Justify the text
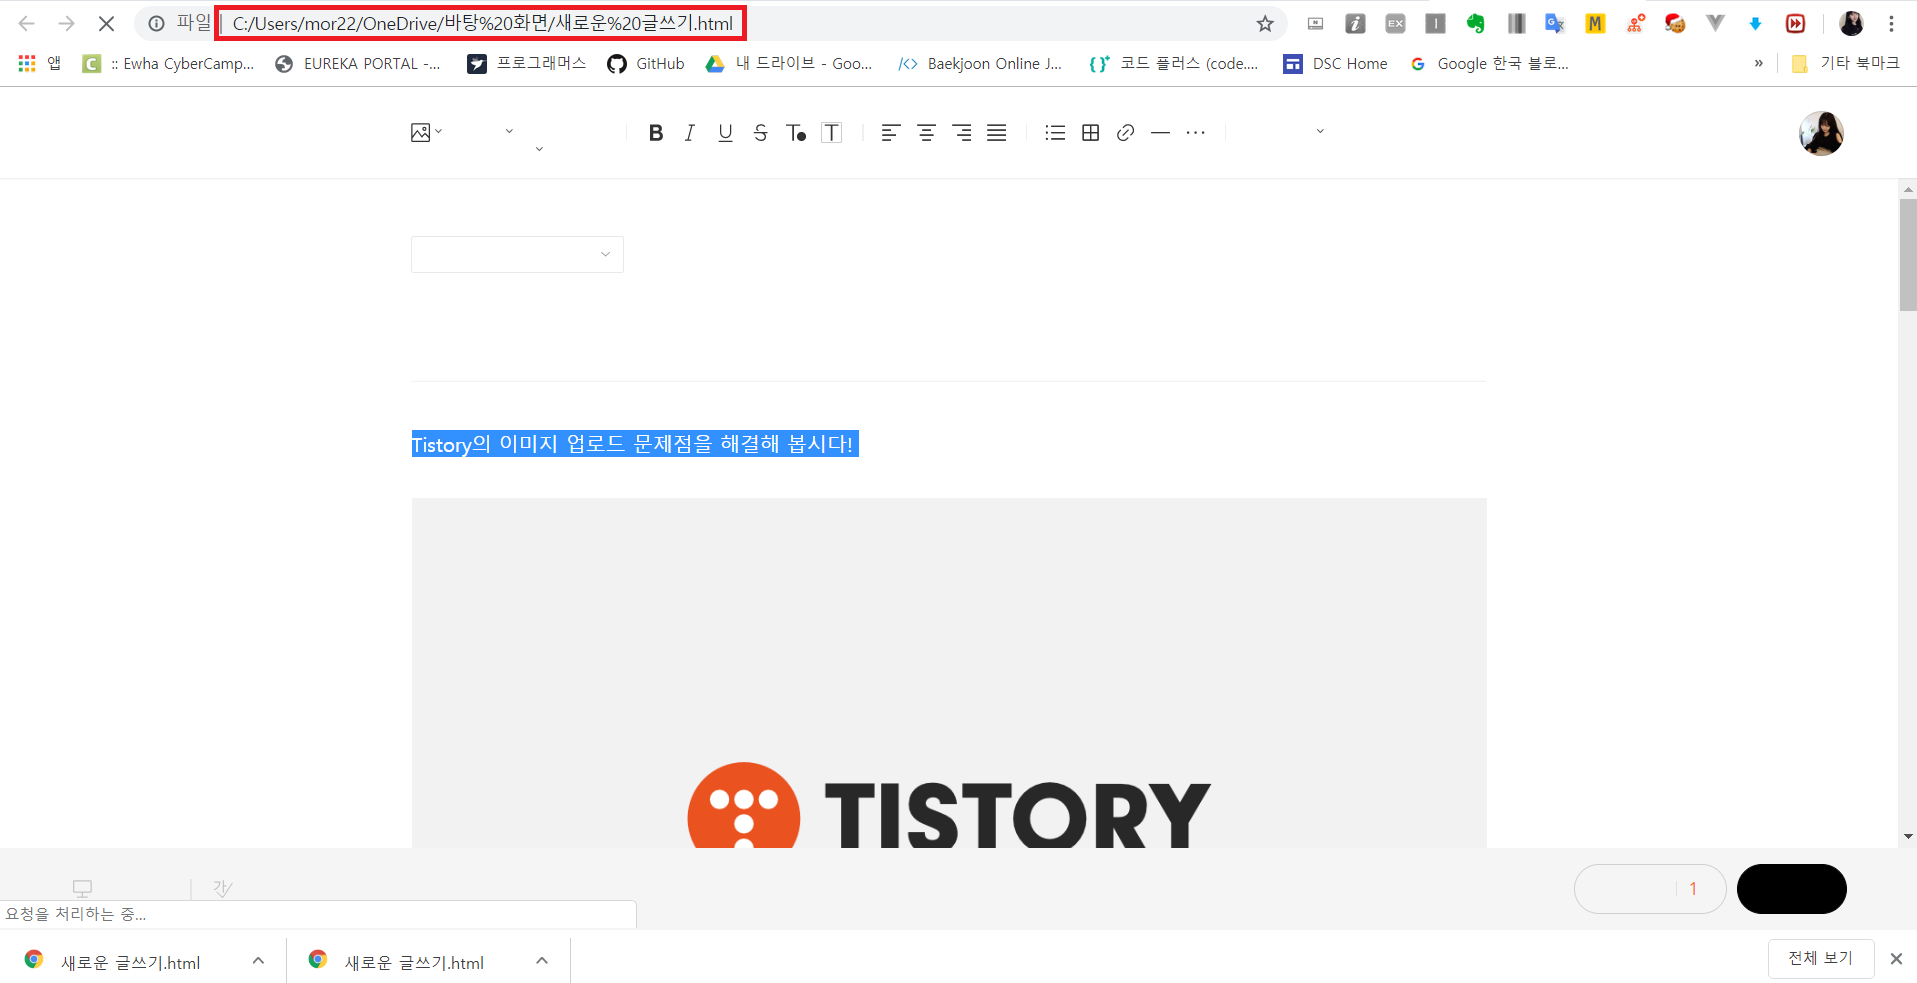Image resolution: width=1917 pixels, height=983 pixels. (x=997, y=133)
